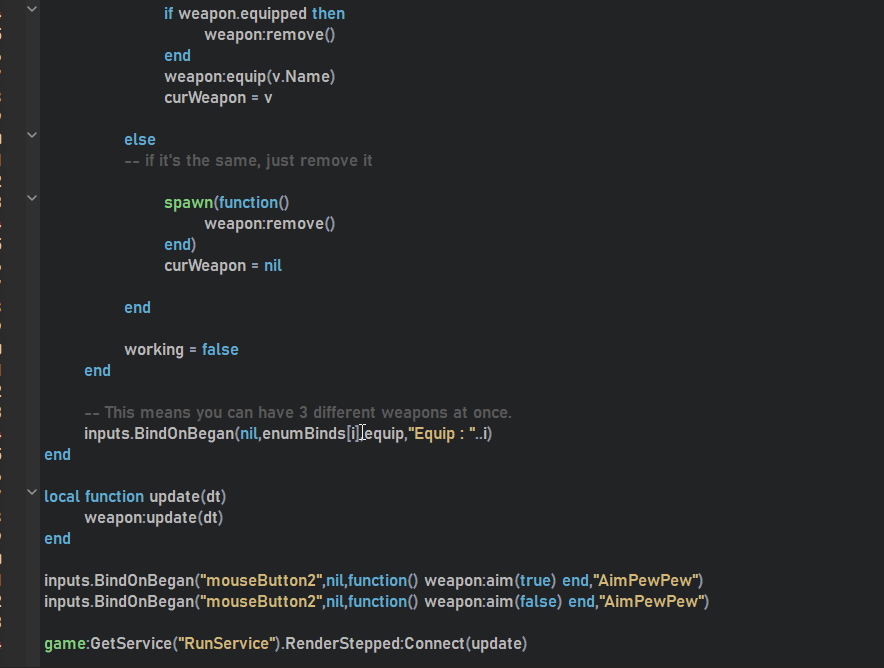Click the weapon:aim(false) BindOnBegan line
The image size is (884, 668).
click(x=377, y=601)
